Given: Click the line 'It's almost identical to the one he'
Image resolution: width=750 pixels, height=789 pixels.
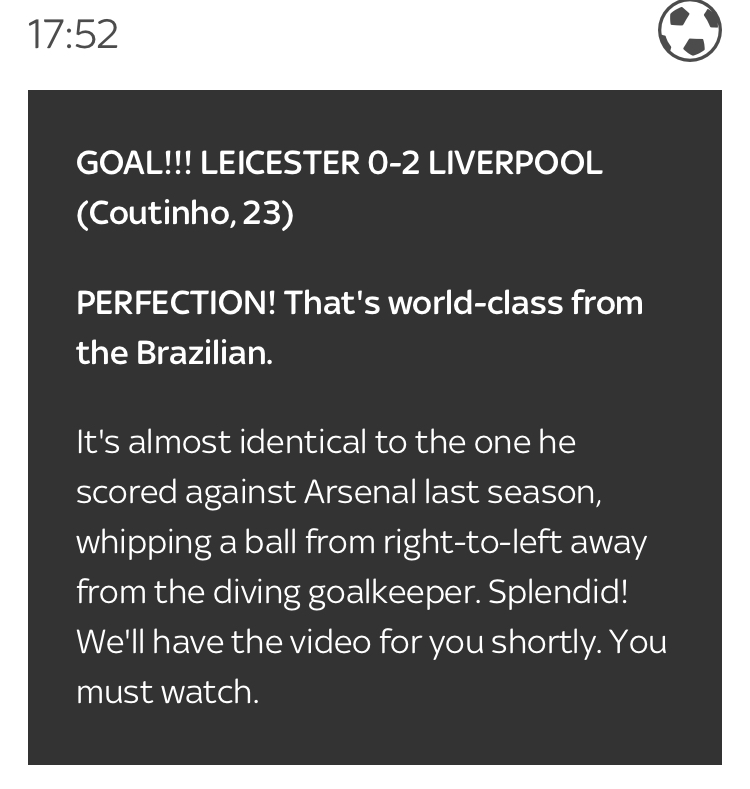Looking at the screenshot, I should [326, 442].
